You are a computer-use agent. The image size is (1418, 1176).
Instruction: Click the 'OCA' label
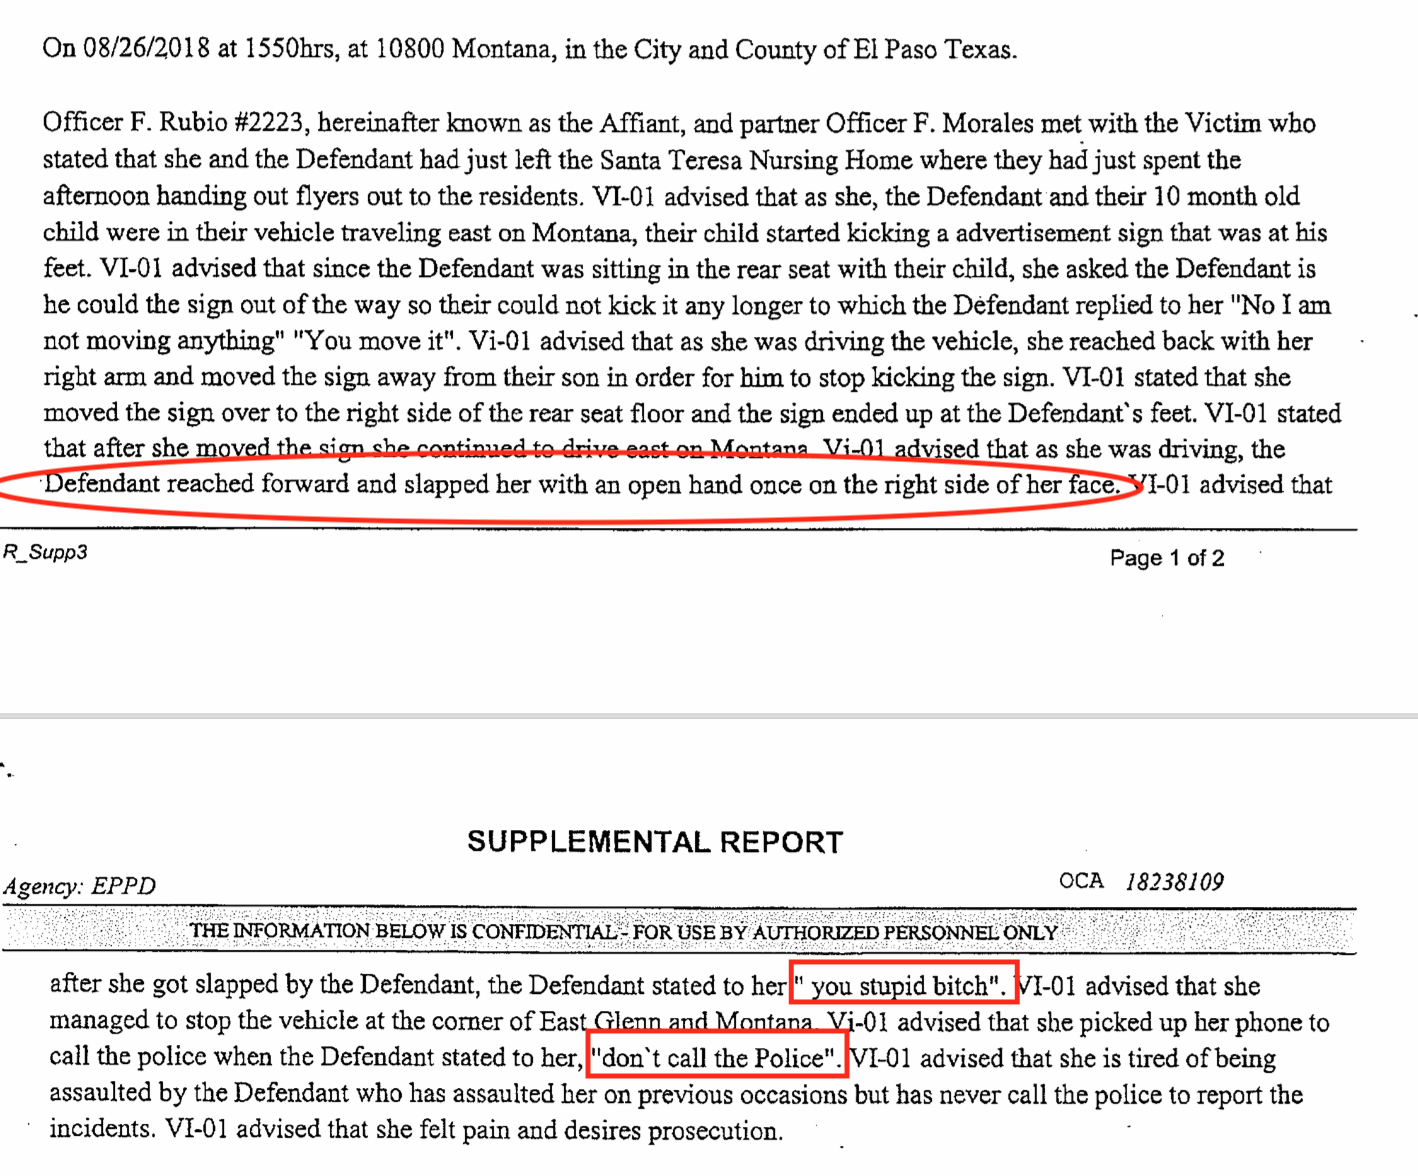click(1082, 881)
